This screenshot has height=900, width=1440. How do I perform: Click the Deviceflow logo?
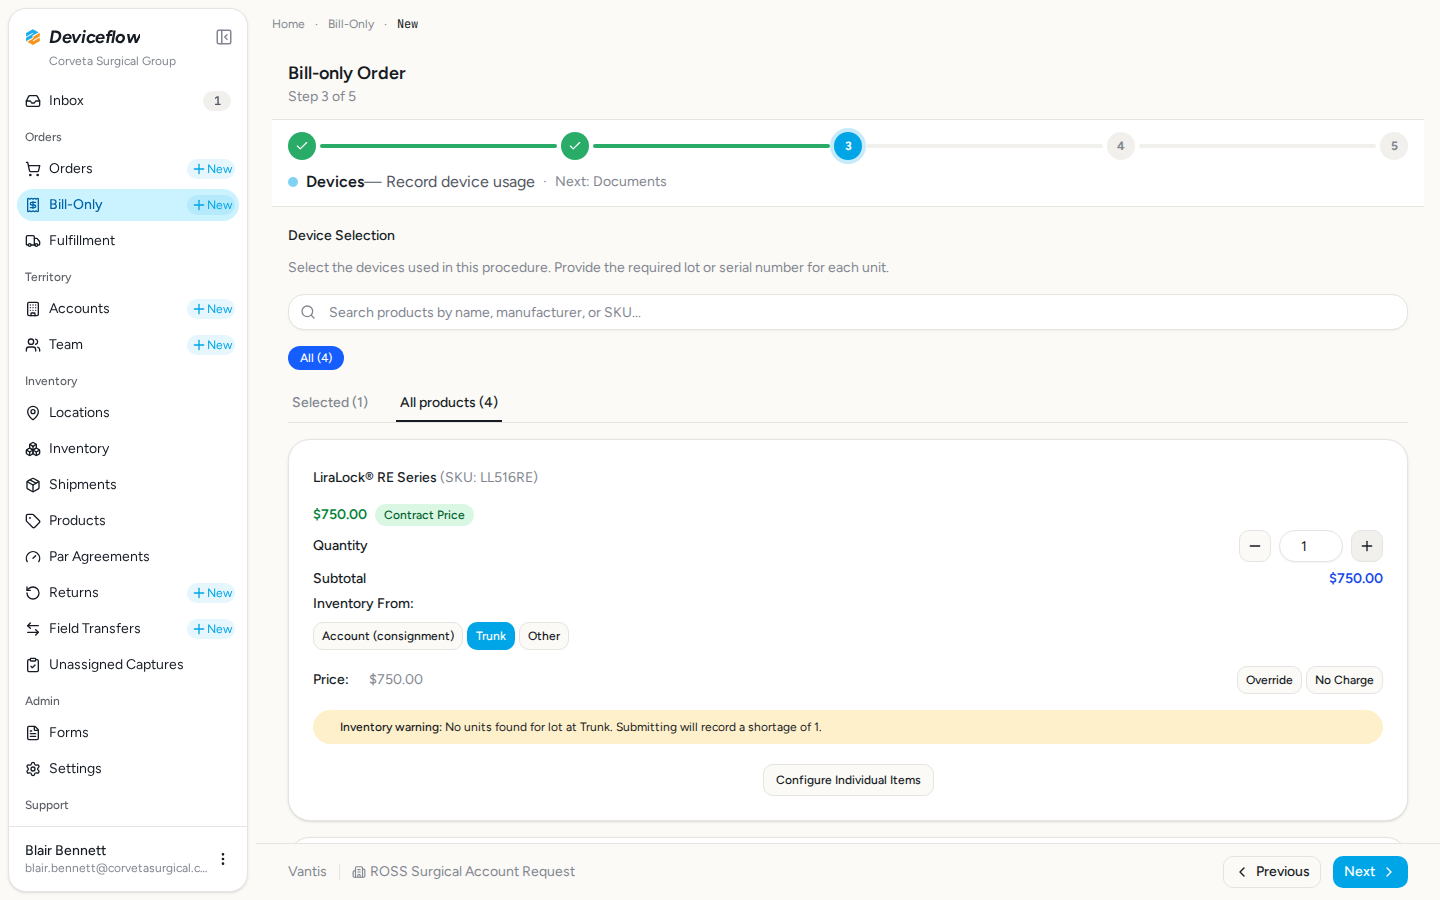coord(83,37)
